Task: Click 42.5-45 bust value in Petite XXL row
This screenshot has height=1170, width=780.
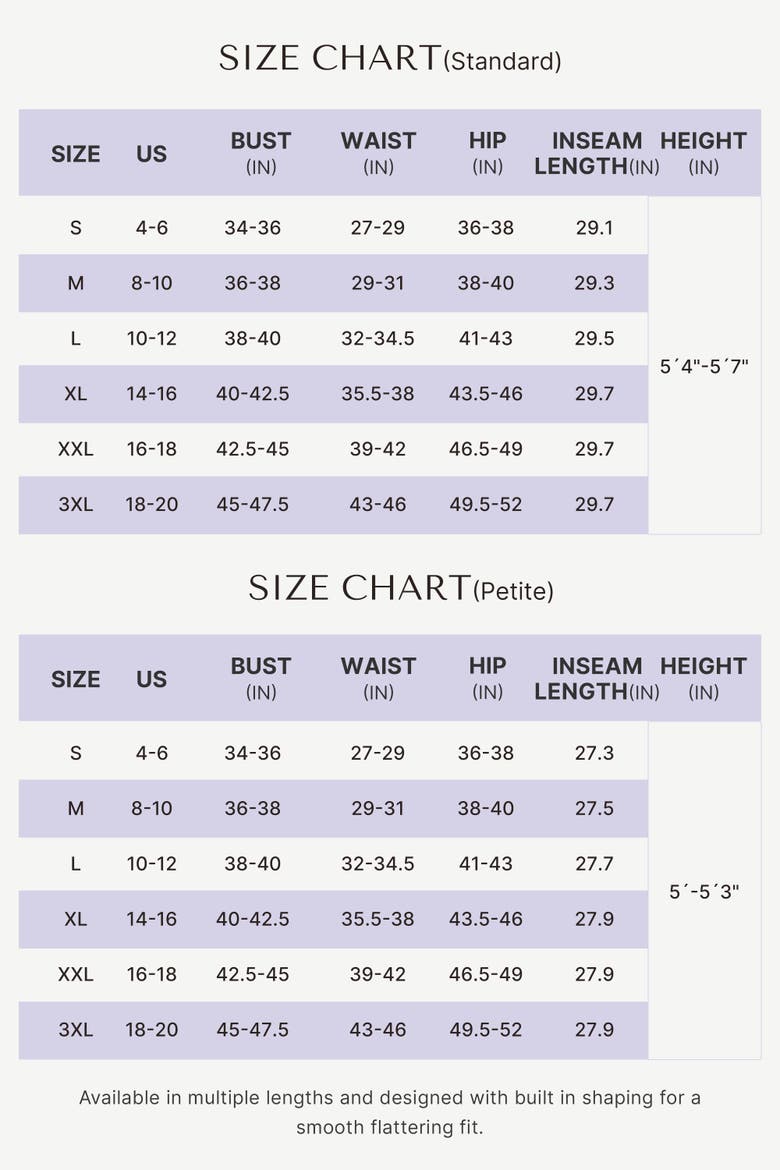Action: pos(252,975)
